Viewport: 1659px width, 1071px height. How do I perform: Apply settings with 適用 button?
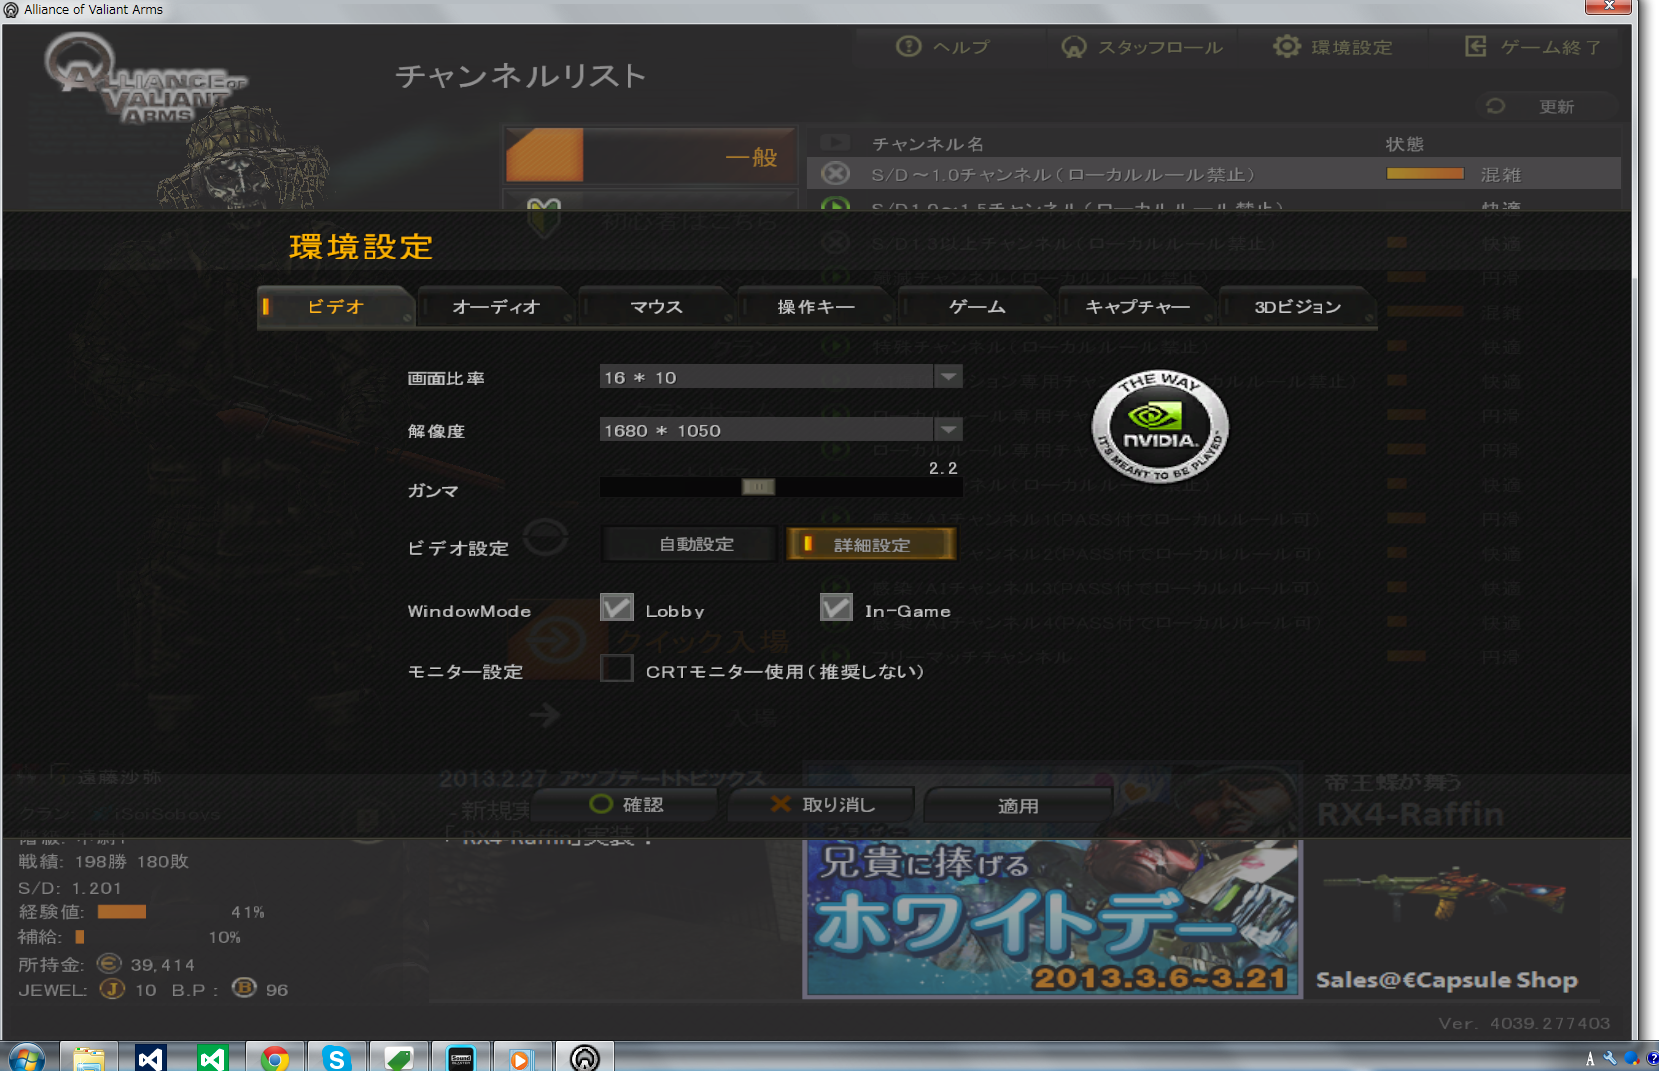pyautogui.click(x=1018, y=805)
